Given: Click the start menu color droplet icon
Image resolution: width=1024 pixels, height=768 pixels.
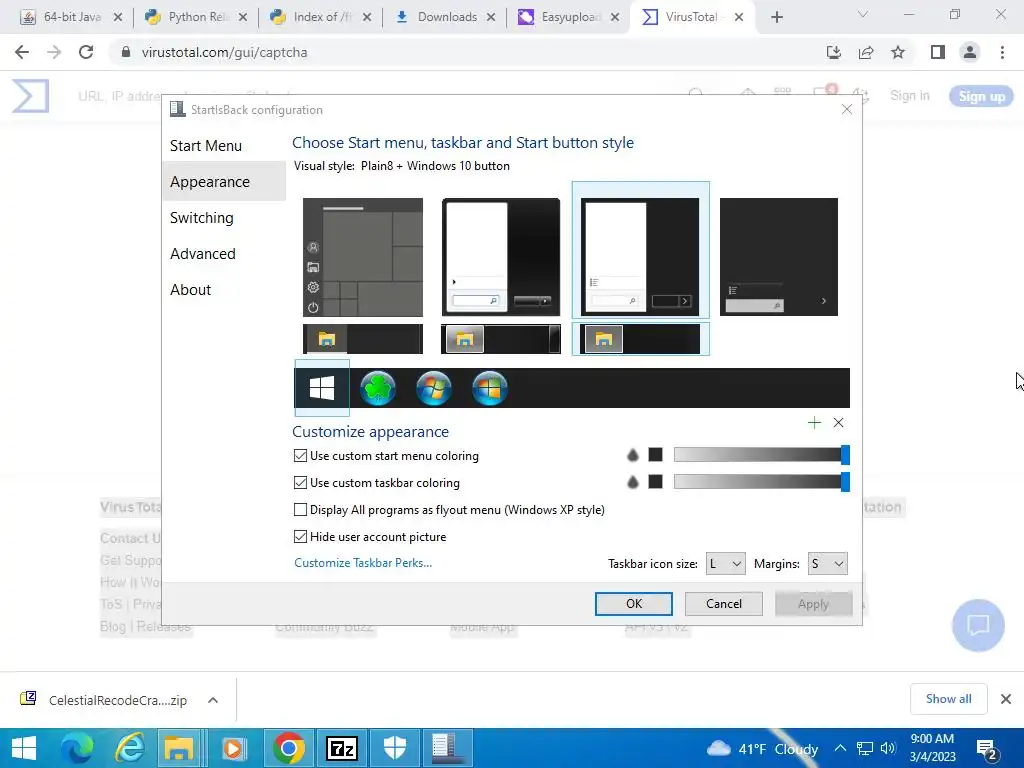Looking at the screenshot, I should pyautogui.click(x=632, y=455).
